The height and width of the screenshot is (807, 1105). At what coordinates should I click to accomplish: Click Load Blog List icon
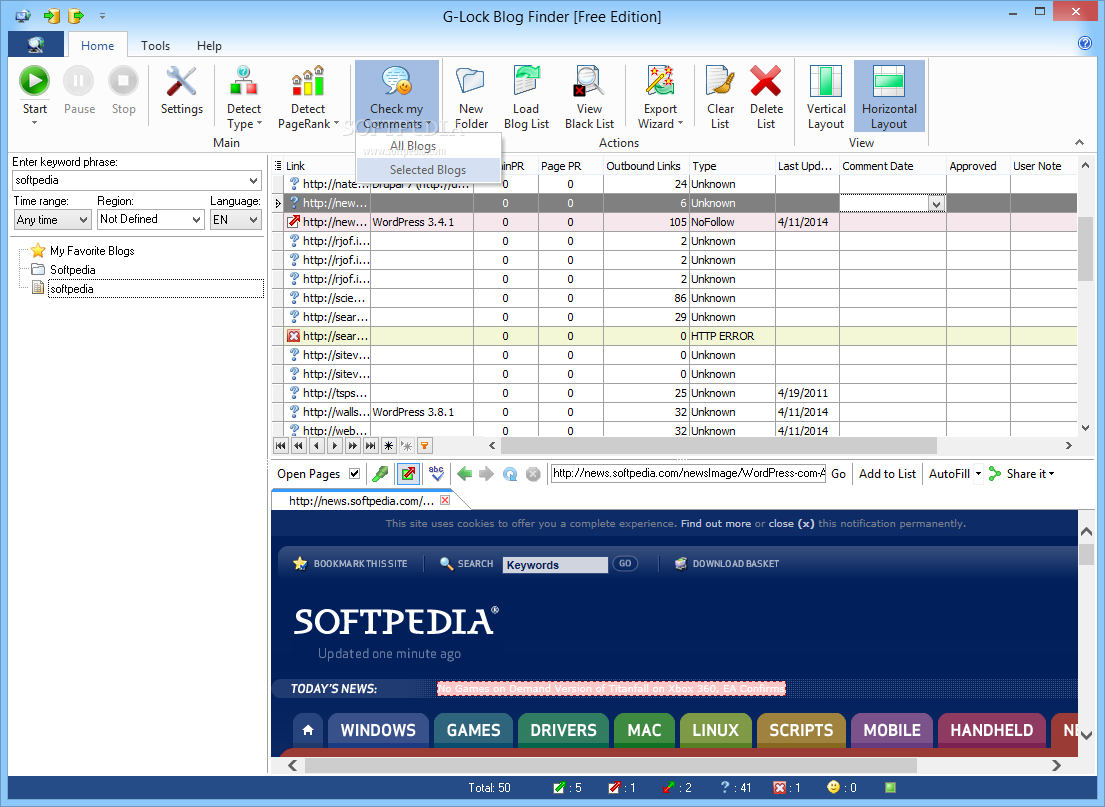coord(526,80)
